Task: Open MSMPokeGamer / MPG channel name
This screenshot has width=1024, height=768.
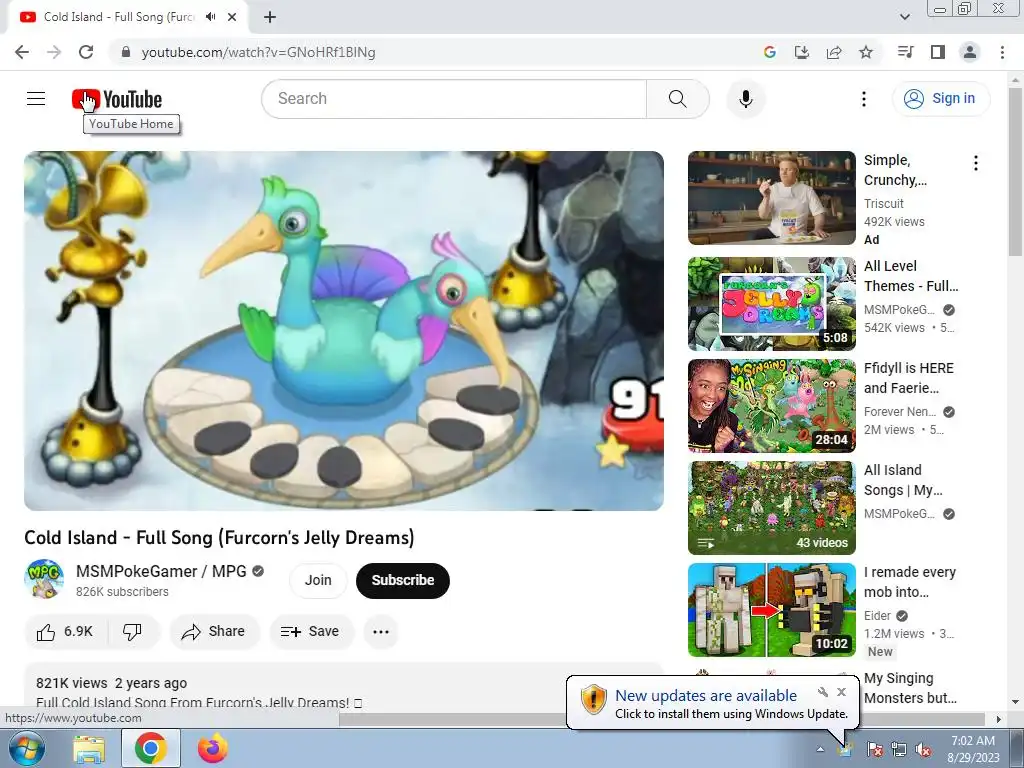Action: click(x=161, y=571)
